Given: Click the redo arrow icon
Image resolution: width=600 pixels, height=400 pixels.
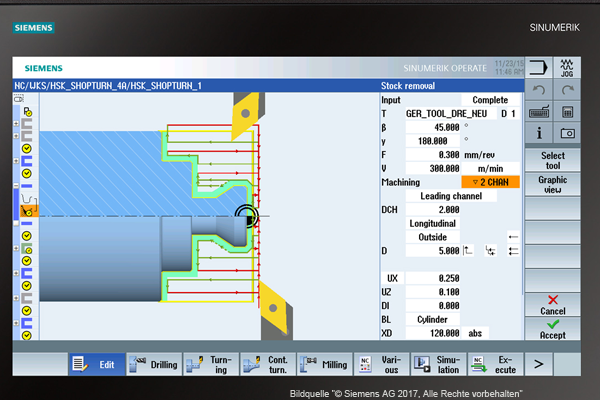Looking at the screenshot, I should (x=567, y=91).
